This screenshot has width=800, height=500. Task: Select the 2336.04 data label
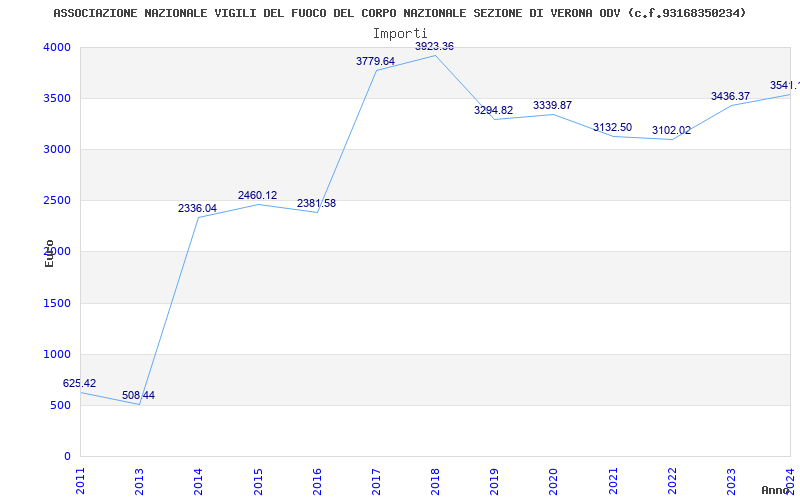197,208
